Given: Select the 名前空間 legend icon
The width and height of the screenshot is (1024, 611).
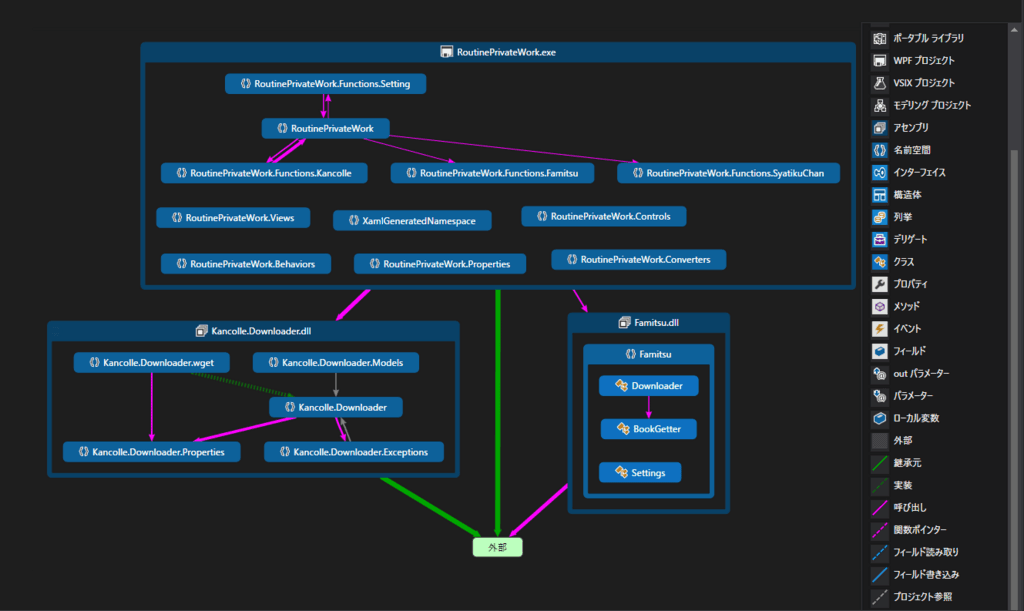Looking at the screenshot, I should point(878,150).
